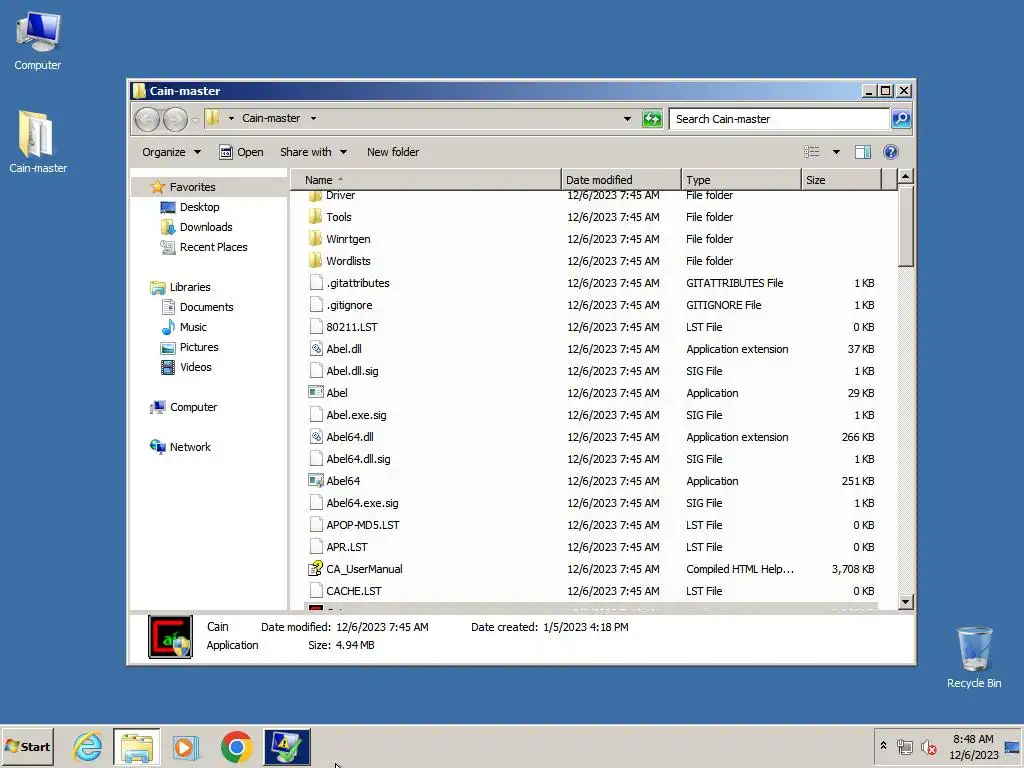Open the Recycle Bin
The height and width of the screenshot is (768, 1024).
(x=974, y=657)
